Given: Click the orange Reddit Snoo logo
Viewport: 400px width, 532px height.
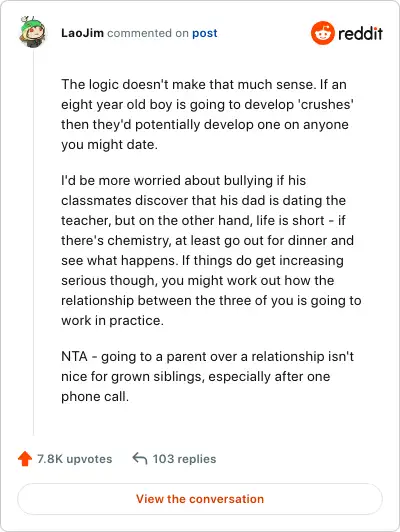Looking at the screenshot, I should 323,33.
